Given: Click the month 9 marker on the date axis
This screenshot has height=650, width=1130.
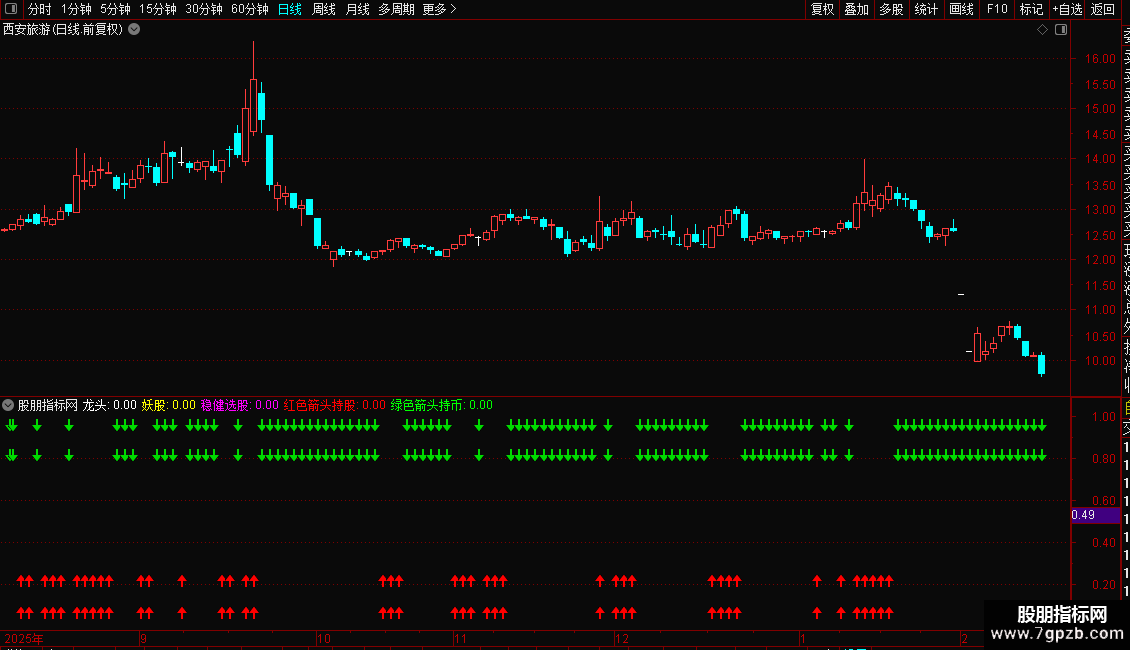Looking at the screenshot, I should 143,638.
